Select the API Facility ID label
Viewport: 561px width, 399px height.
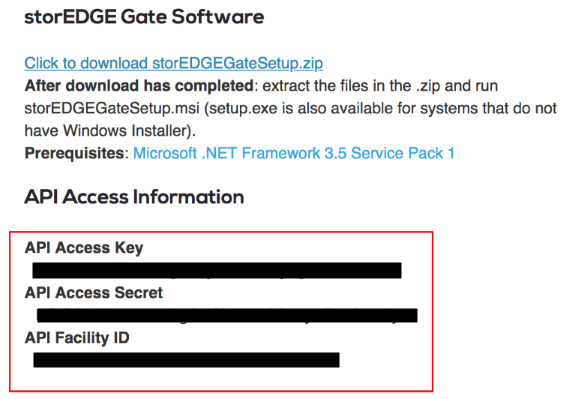(x=77, y=338)
